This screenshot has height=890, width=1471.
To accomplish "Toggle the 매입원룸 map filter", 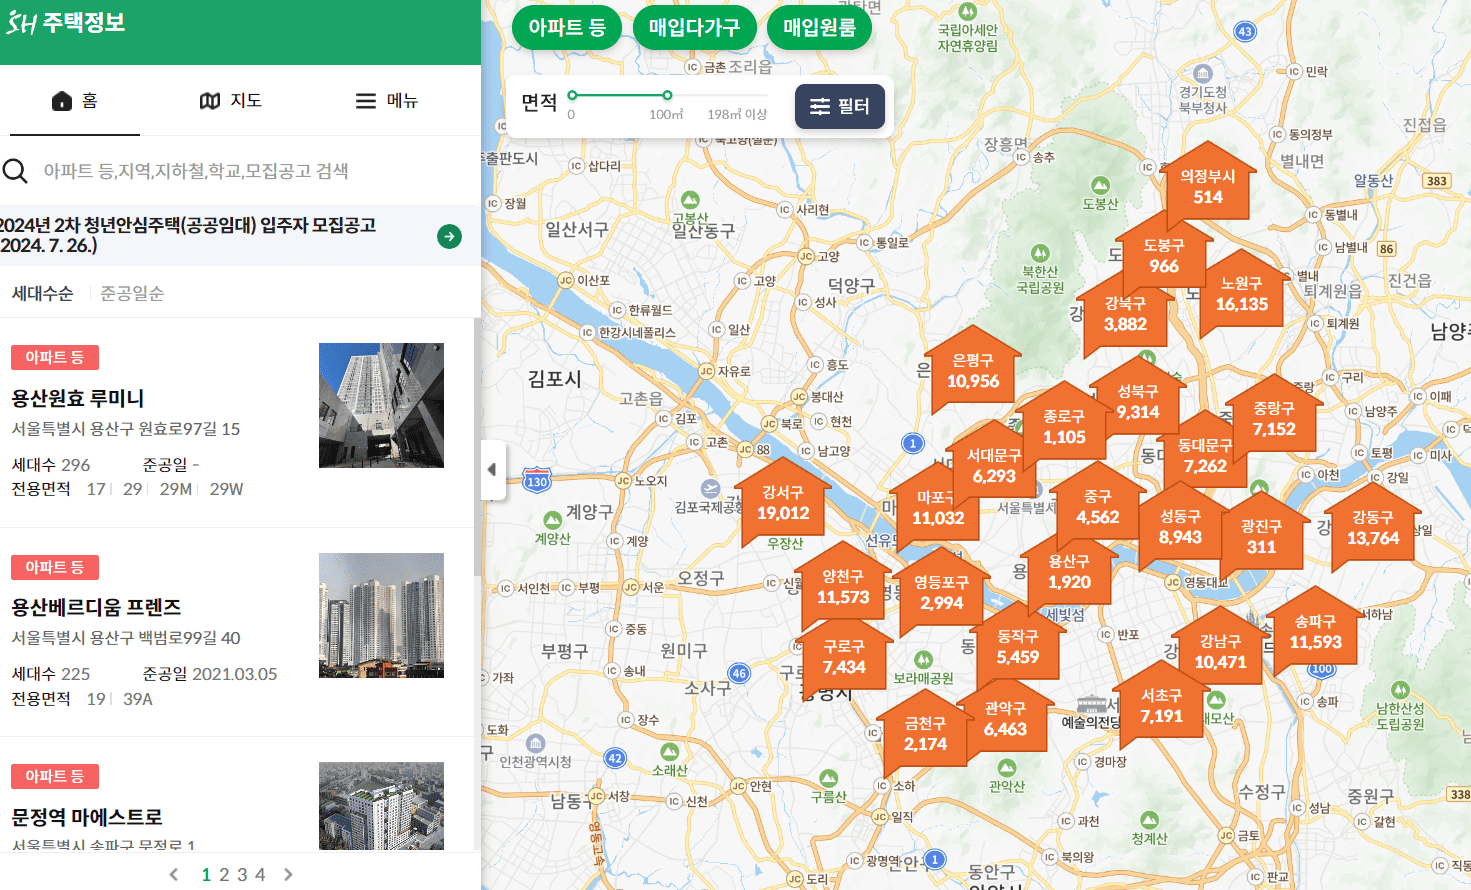I will pyautogui.click(x=819, y=27).
